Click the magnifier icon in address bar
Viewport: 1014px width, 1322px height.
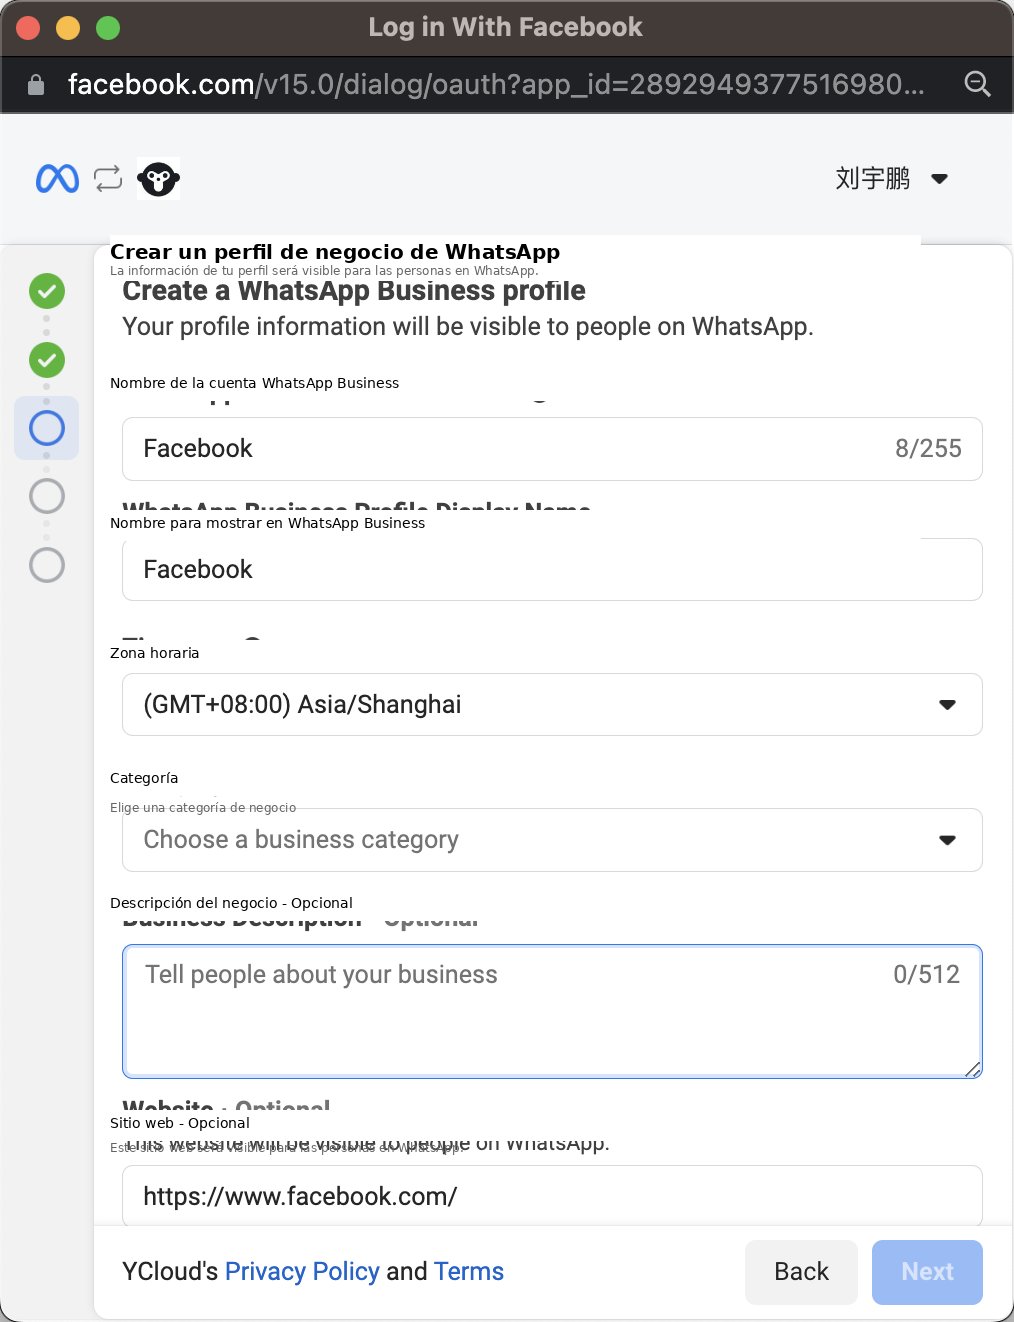(x=977, y=84)
